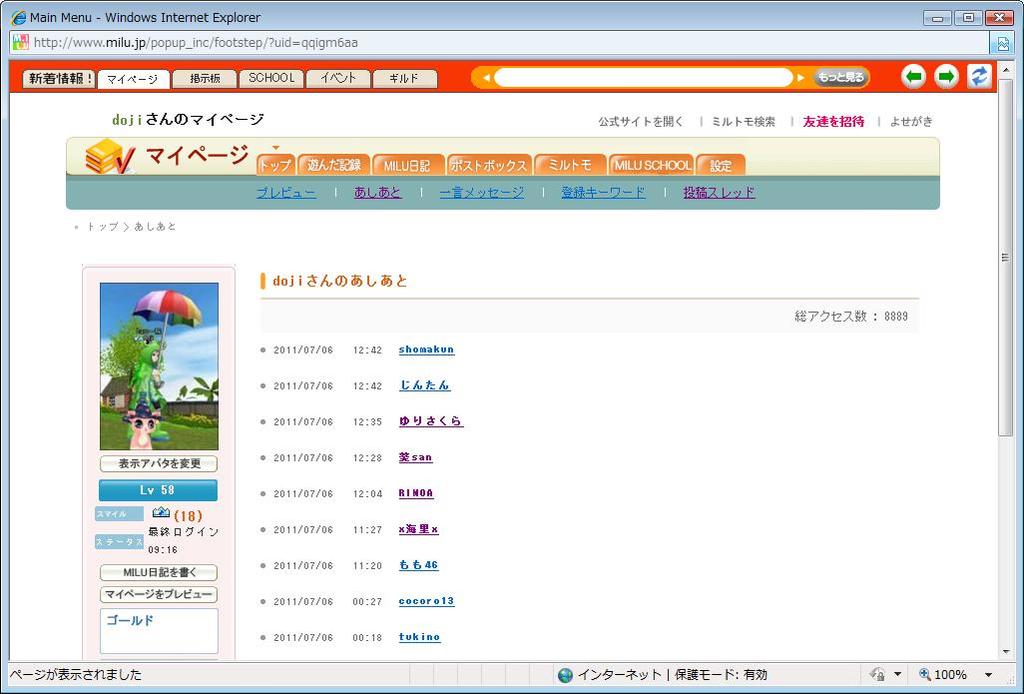Image resolution: width=1024 pixels, height=694 pixels.
Task: Open the 一言メッセージ link
Action: click(x=481, y=193)
